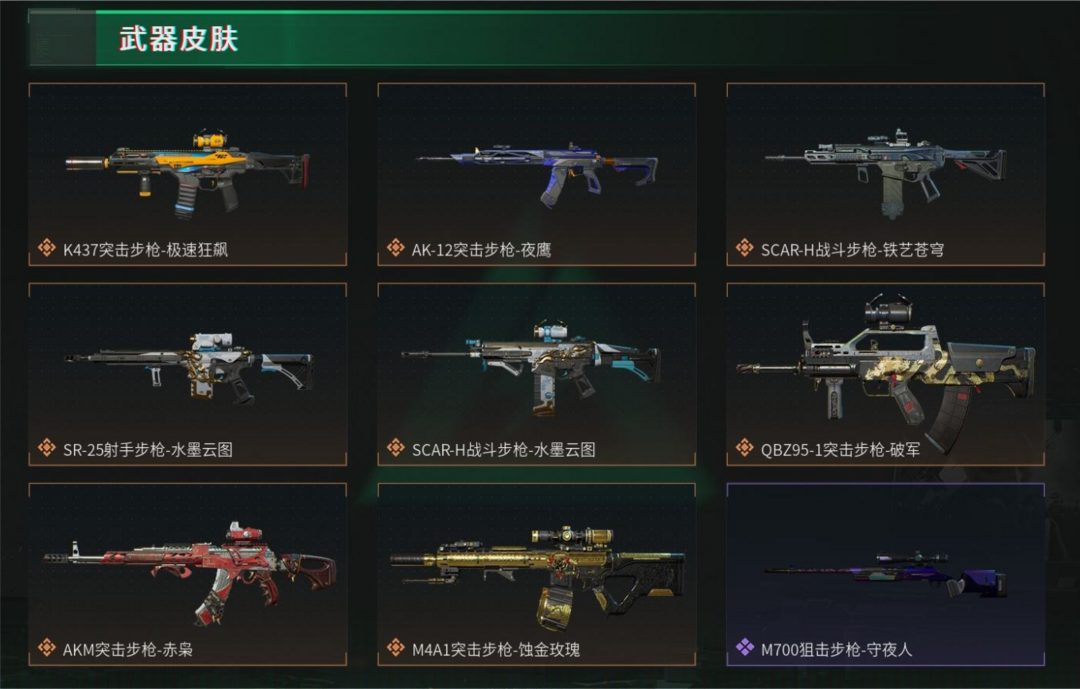This screenshot has width=1080, height=689.
Task: Click the 武器皮肤 section header
Action: [178, 39]
